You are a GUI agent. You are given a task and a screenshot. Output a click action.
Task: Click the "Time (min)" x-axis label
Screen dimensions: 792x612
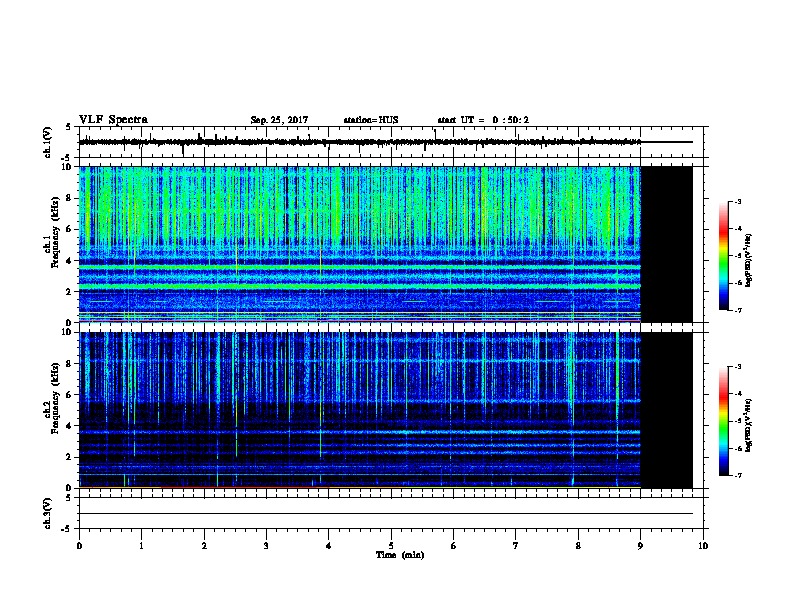[x=400, y=555]
